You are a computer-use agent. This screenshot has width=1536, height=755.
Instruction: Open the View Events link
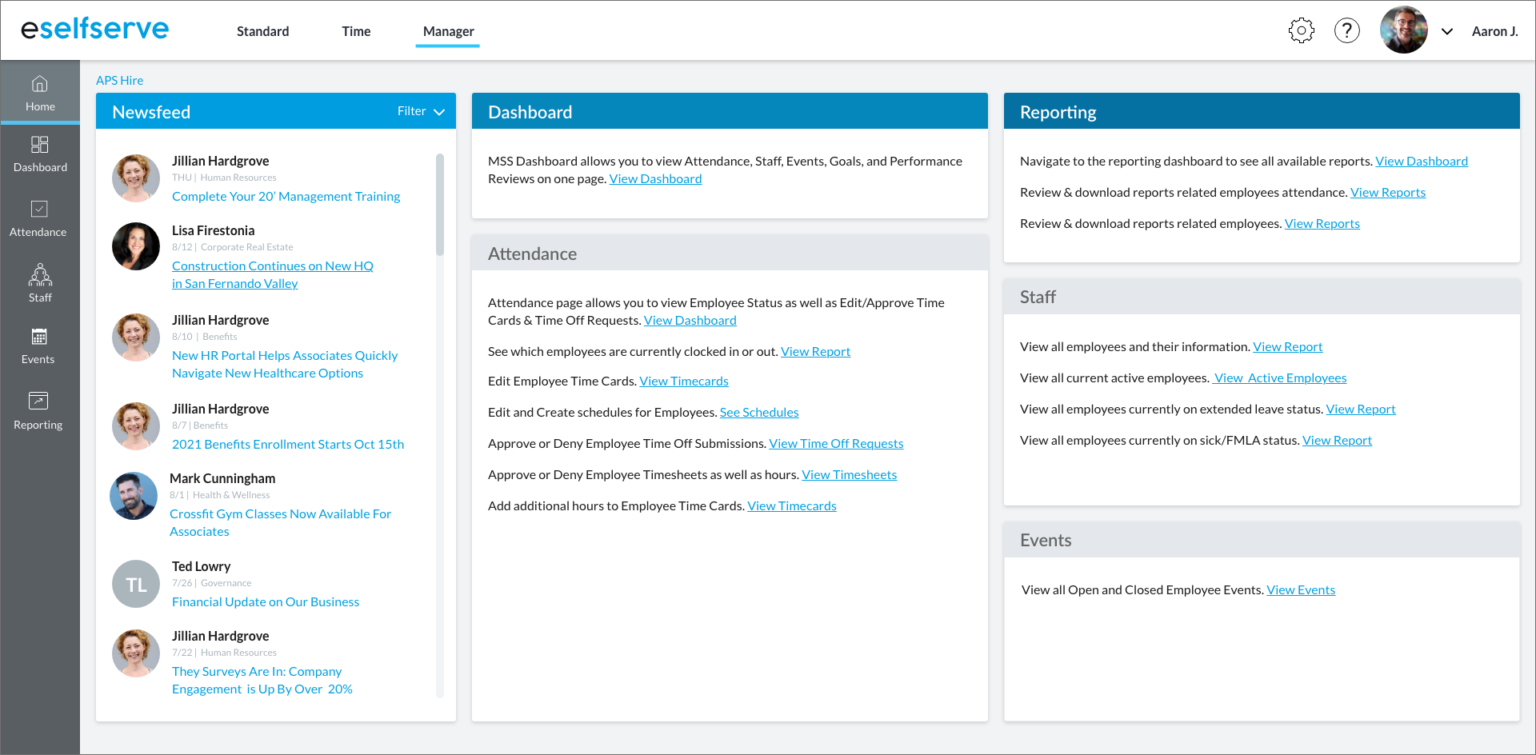coord(1300,590)
